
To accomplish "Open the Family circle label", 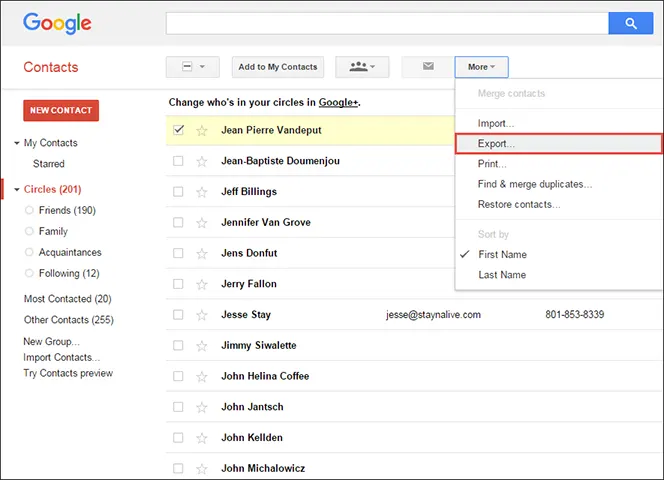I will (53, 231).
